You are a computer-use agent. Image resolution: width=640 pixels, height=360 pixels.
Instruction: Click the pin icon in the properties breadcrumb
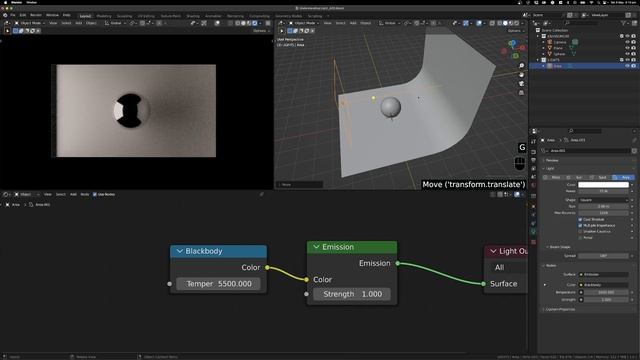pos(634,140)
